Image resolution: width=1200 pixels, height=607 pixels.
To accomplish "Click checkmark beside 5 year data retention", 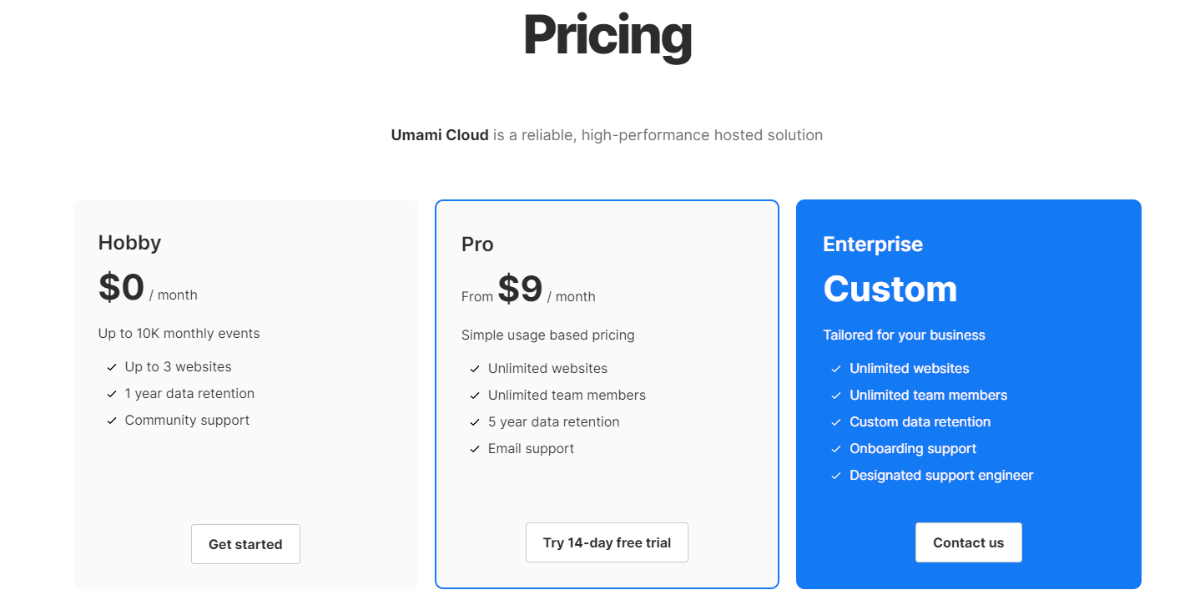I will [x=475, y=422].
